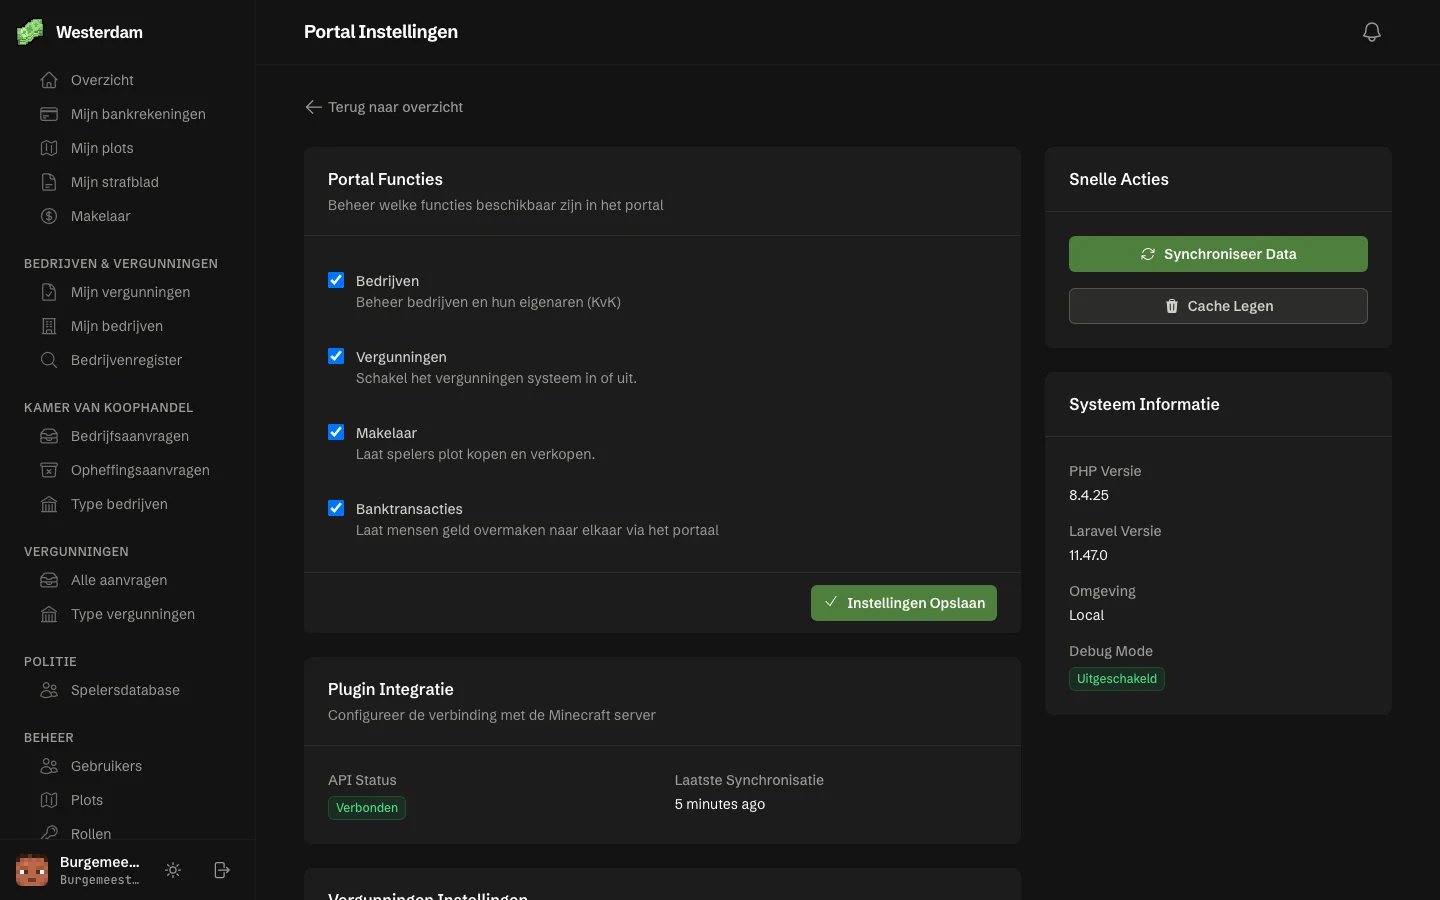Follow Terug naar overzicht link
The image size is (1440, 900).
(x=384, y=107)
